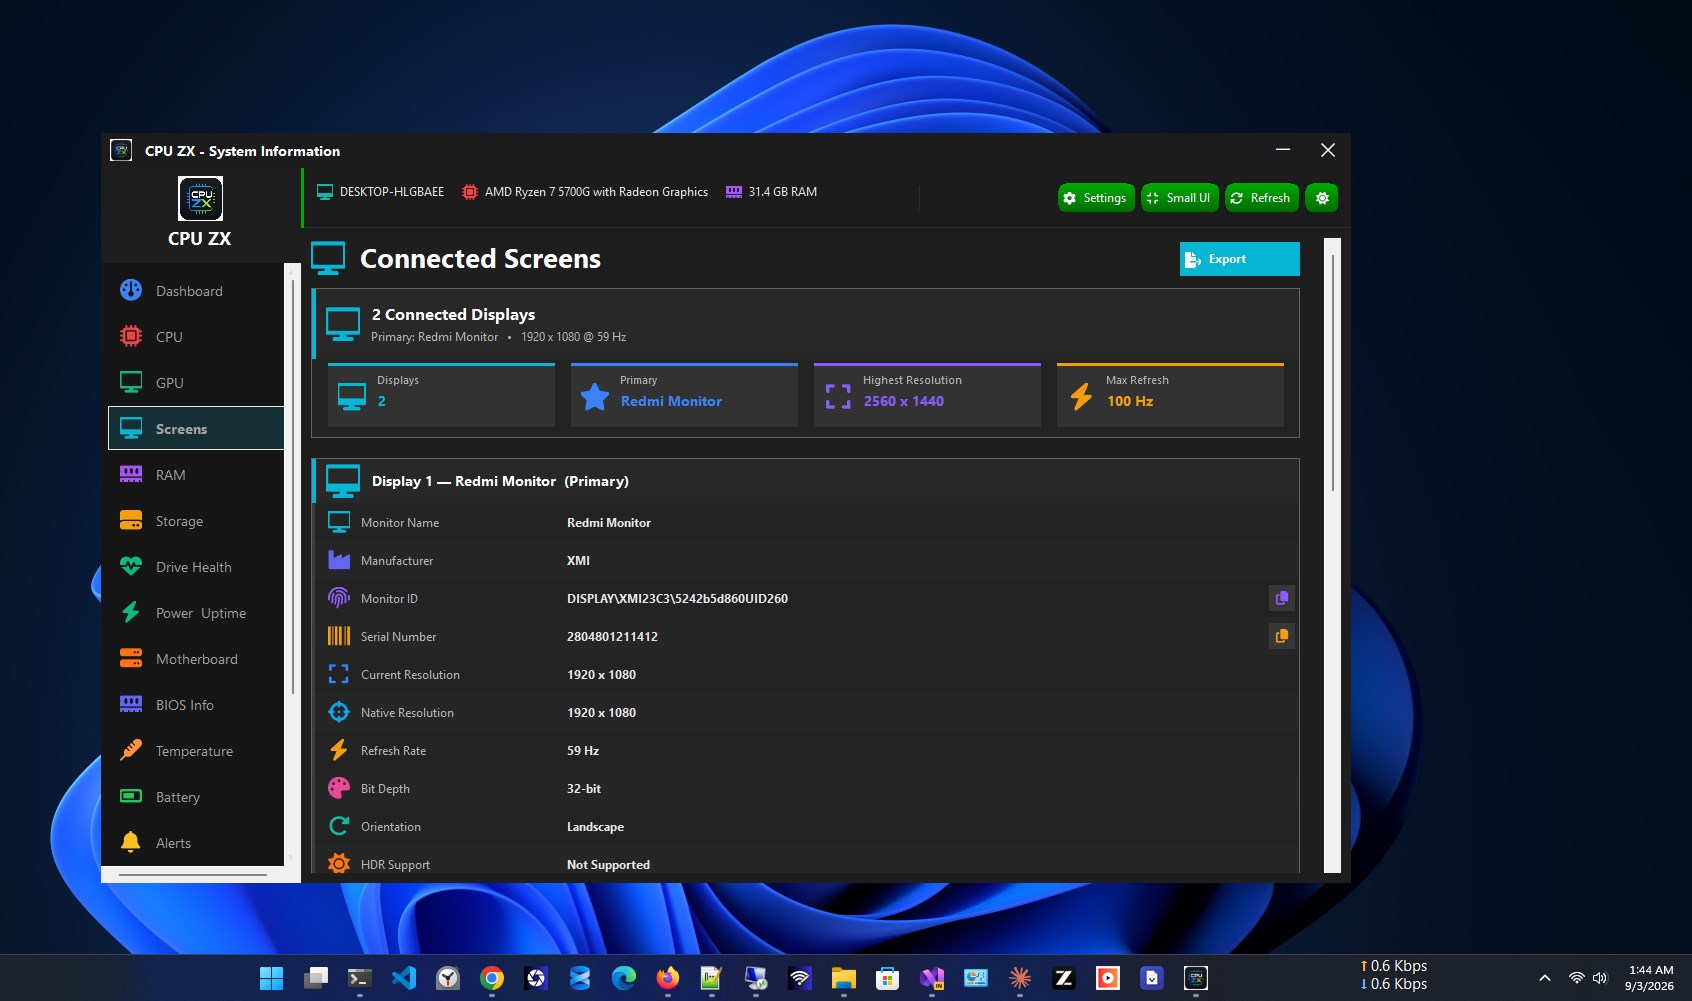Viewport: 1692px width, 1001px height.
Task: Copy the Monitor ID value
Action: [1281, 598]
